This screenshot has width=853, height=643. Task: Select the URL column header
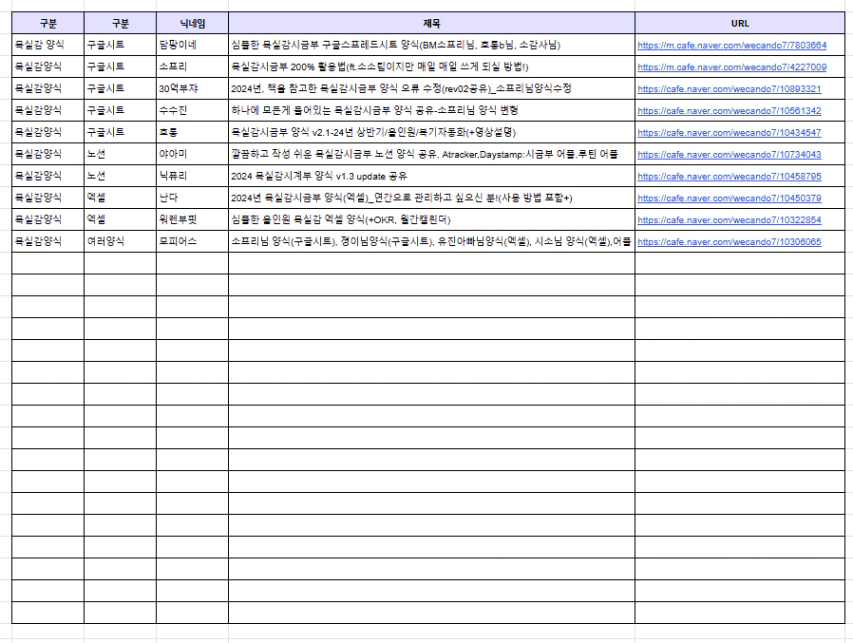(740, 23)
